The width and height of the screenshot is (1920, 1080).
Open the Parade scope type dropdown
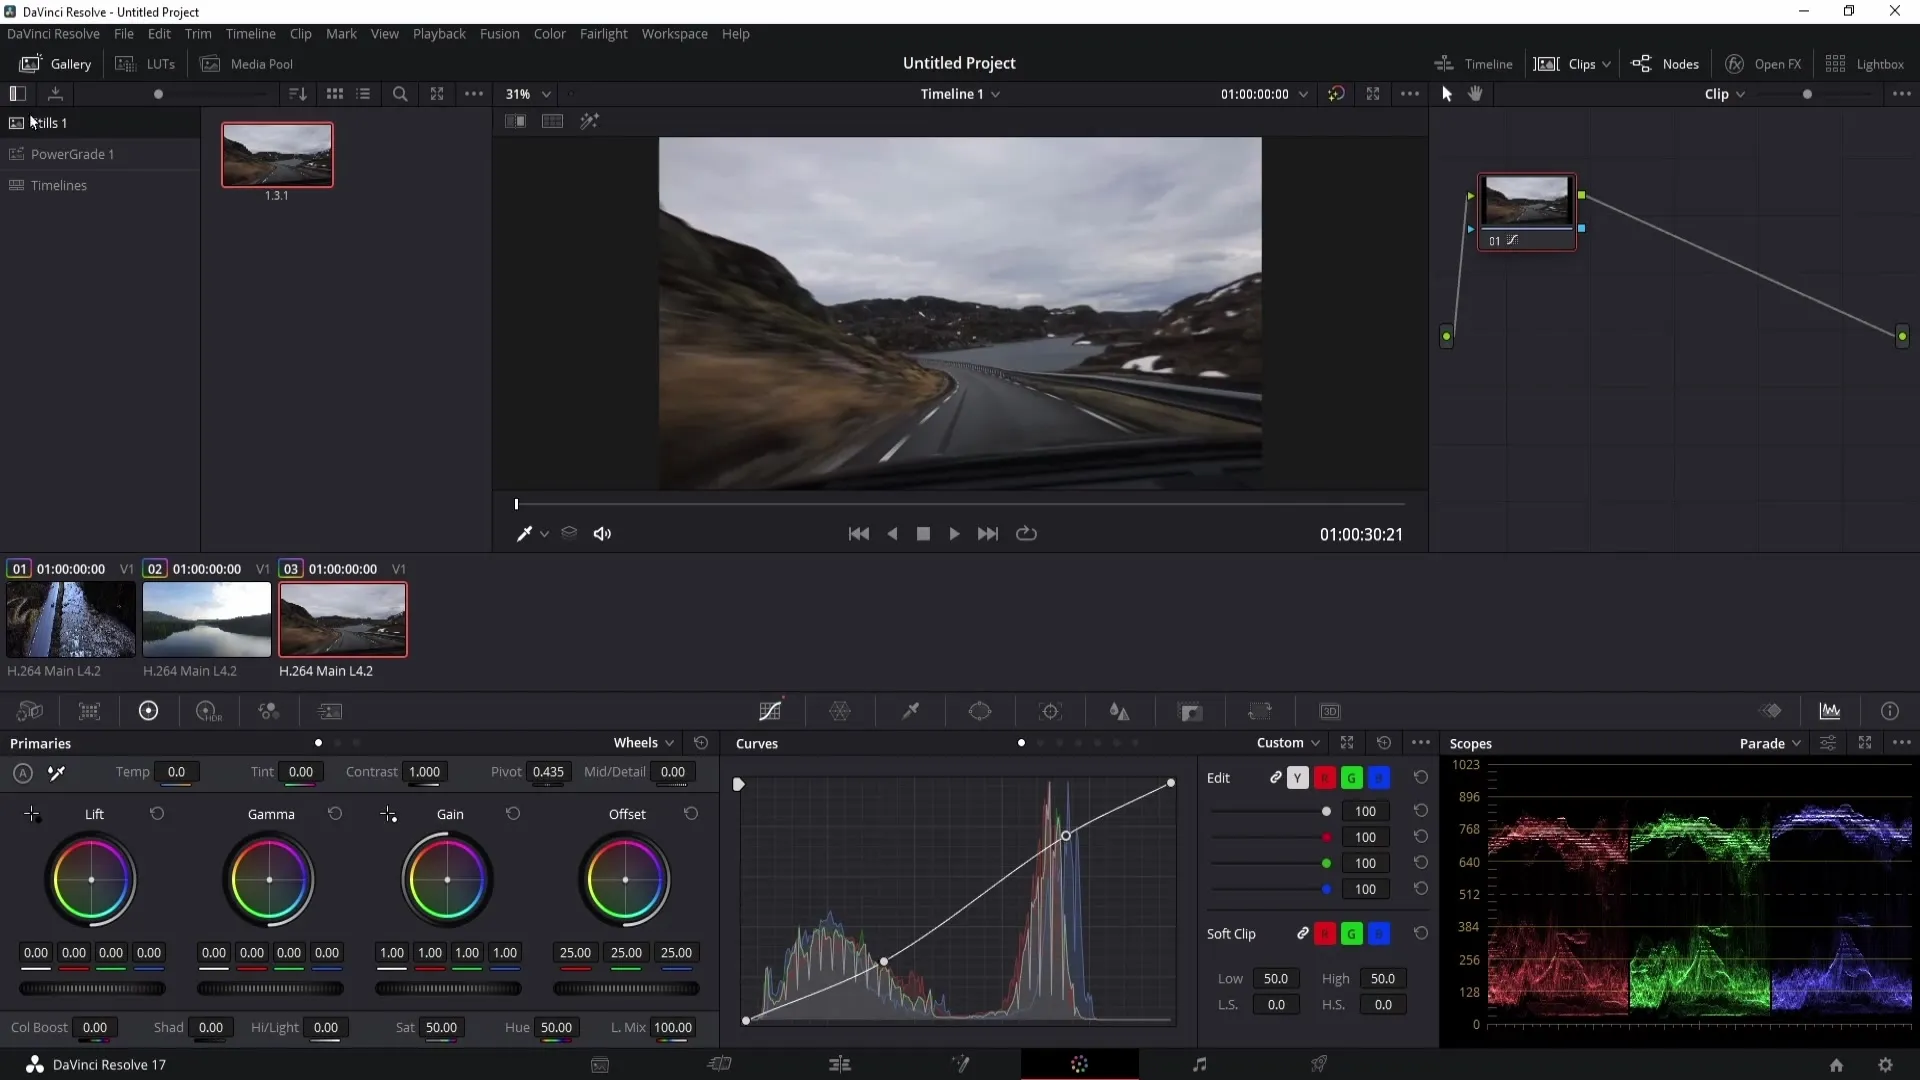(1770, 744)
